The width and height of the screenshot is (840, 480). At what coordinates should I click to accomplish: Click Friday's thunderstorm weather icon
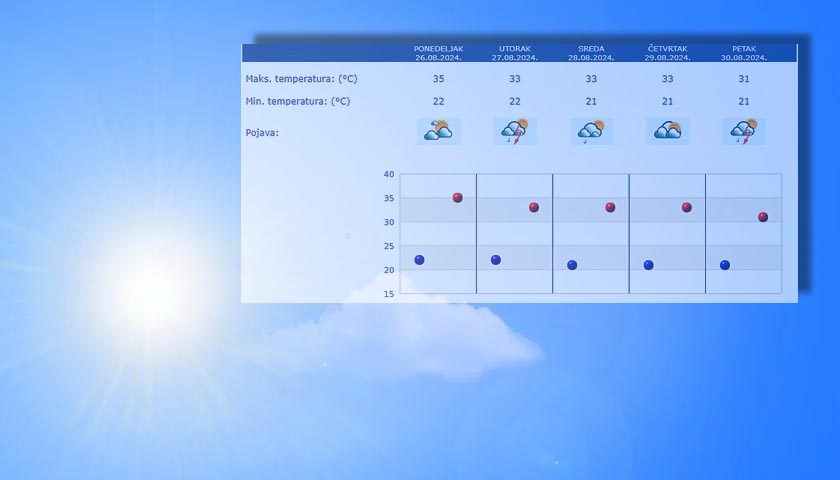click(744, 131)
